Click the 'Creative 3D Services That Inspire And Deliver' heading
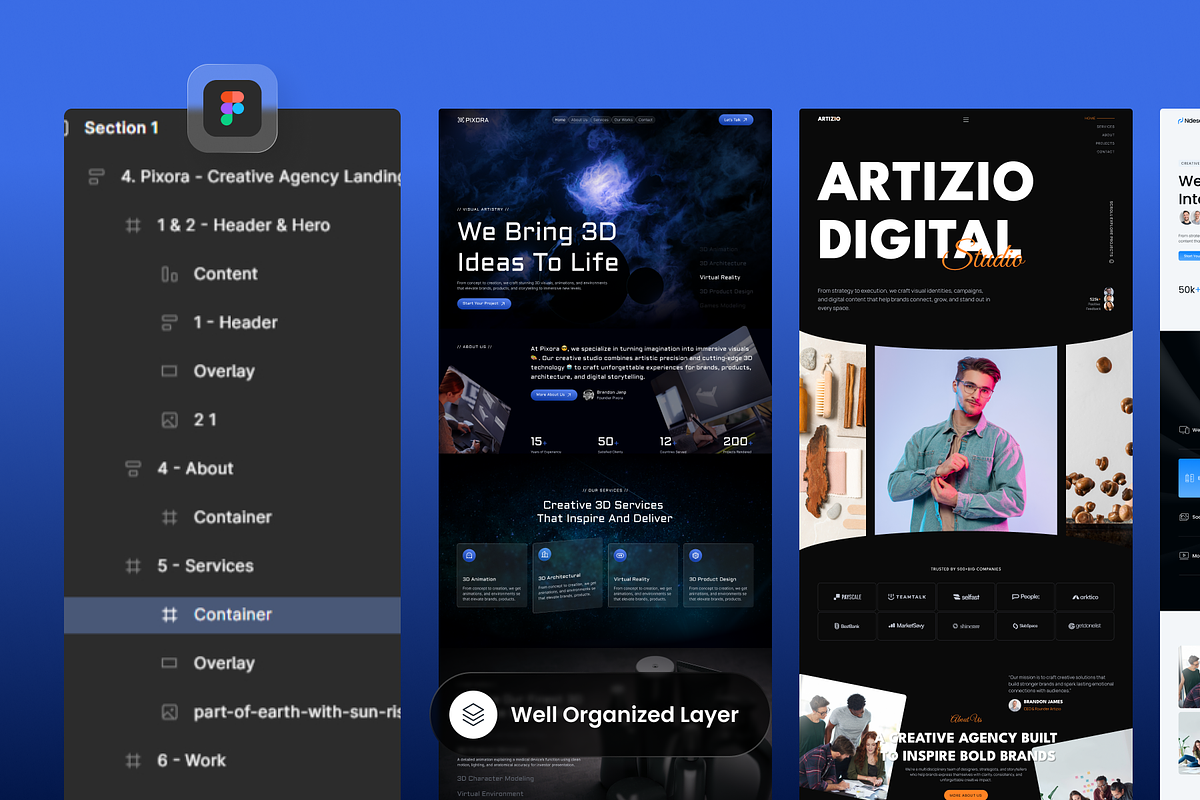1200x800 pixels. click(605, 512)
